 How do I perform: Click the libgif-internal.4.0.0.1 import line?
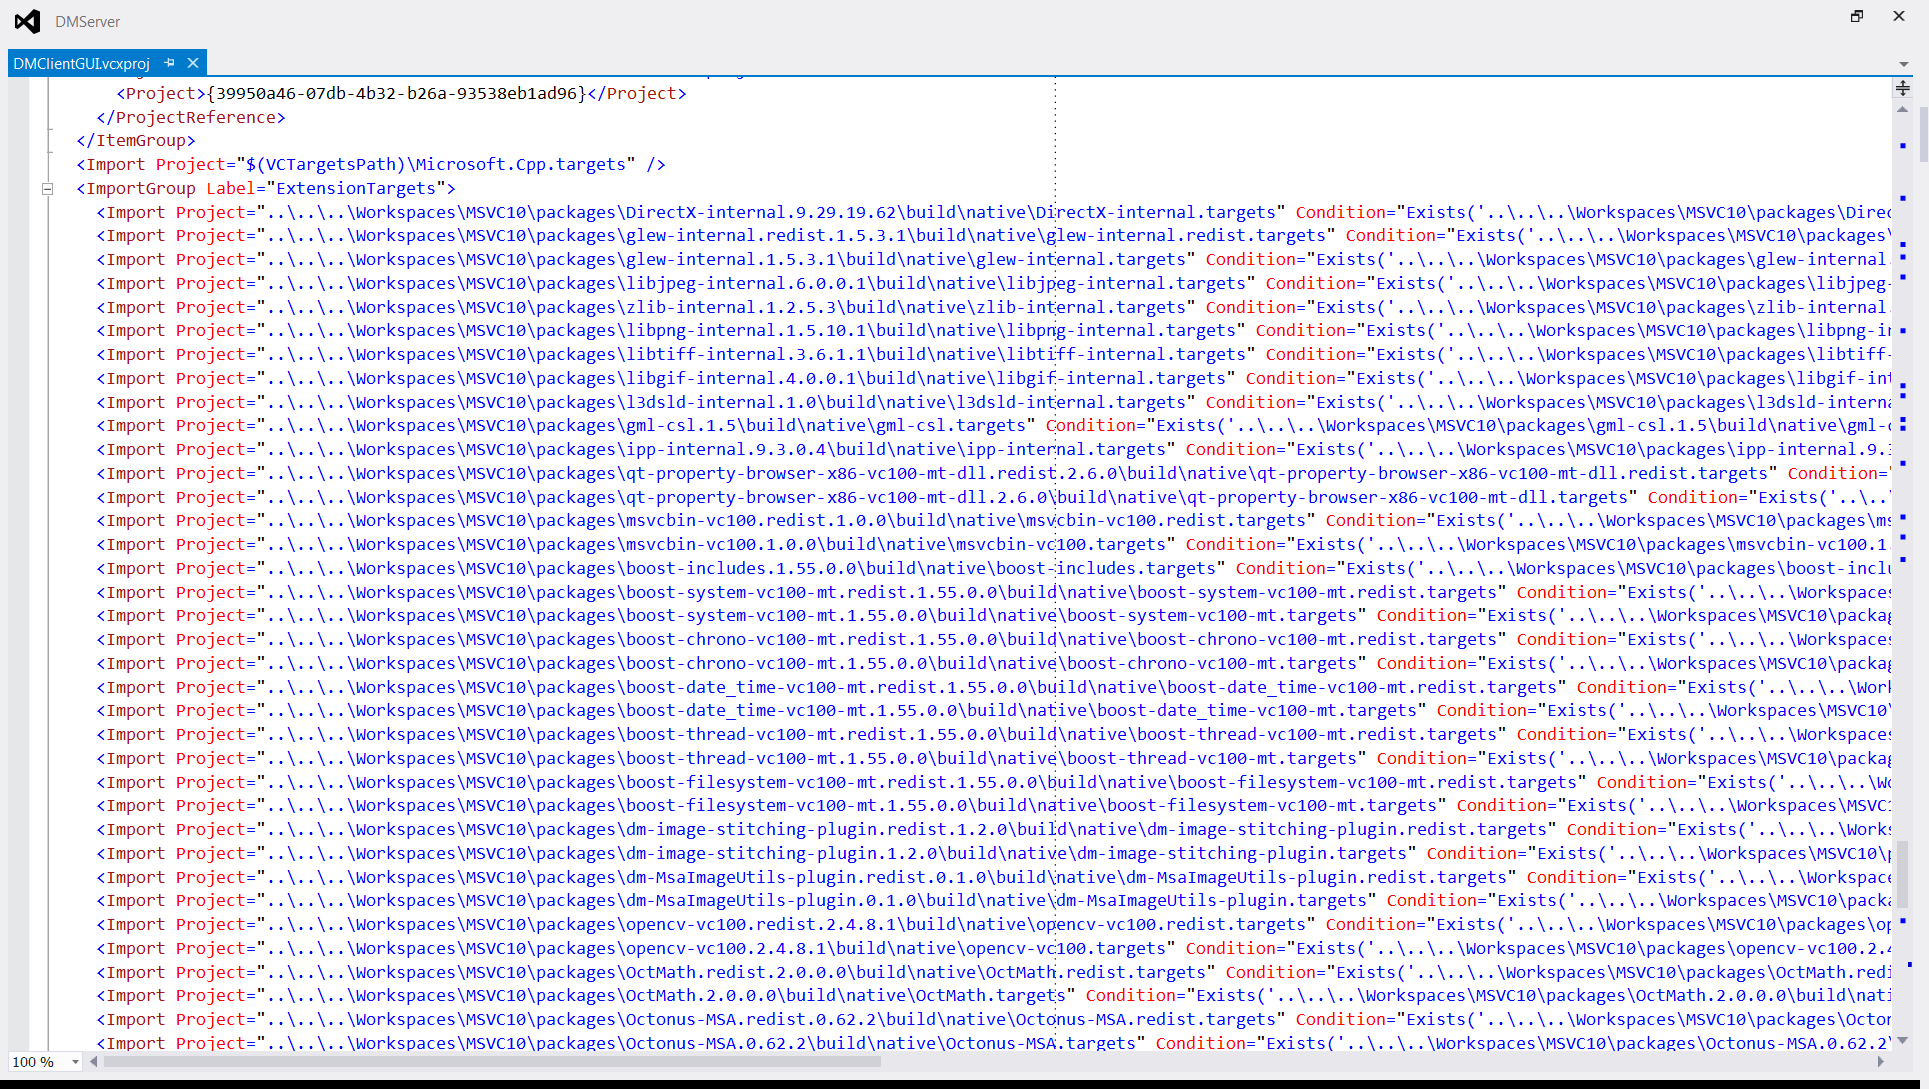(x=993, y=378)
